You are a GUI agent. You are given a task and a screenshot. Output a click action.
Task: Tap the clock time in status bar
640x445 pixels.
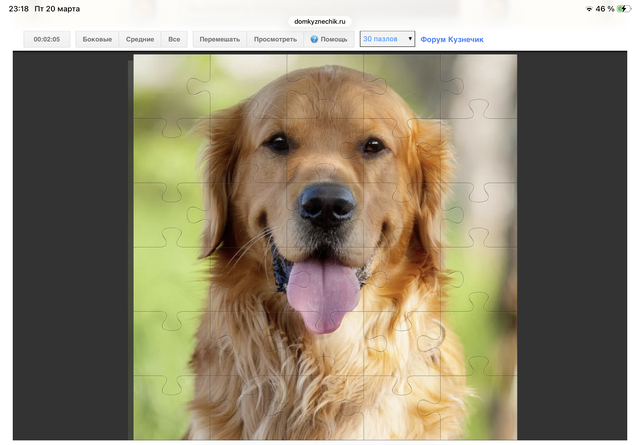coord(18,8)
